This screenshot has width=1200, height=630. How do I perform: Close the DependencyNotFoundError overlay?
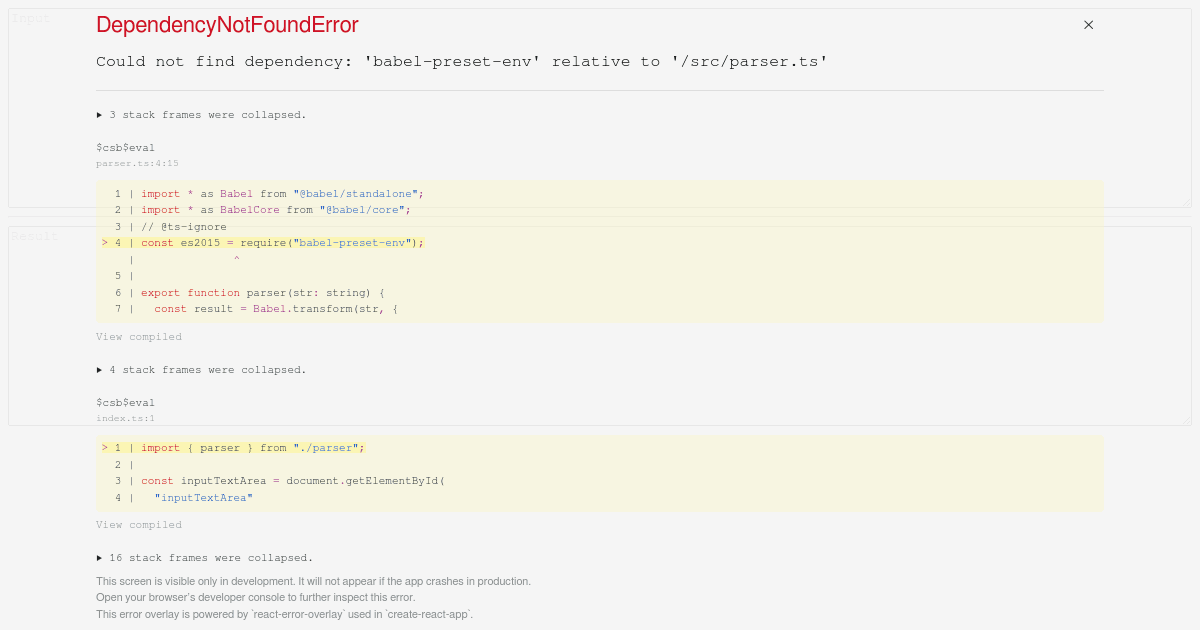[x=1088, y=25]
